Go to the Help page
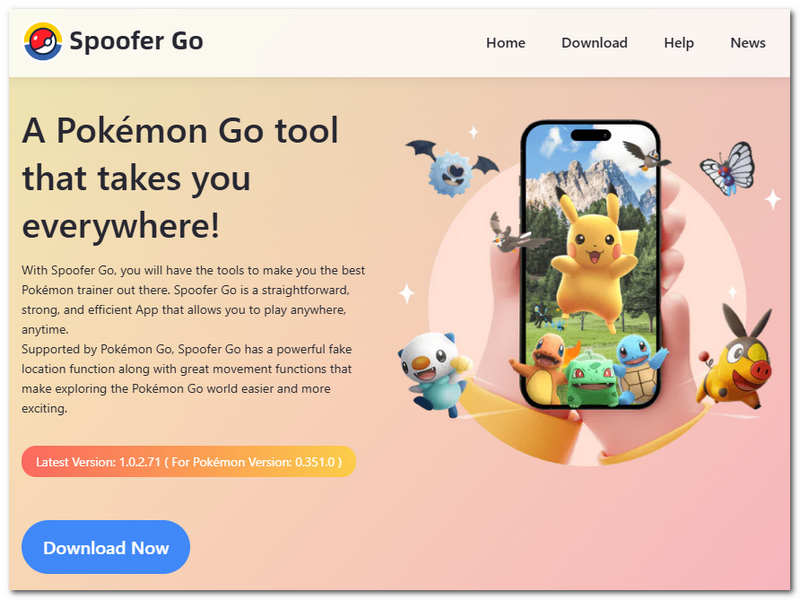 click(x=679, y=43)
